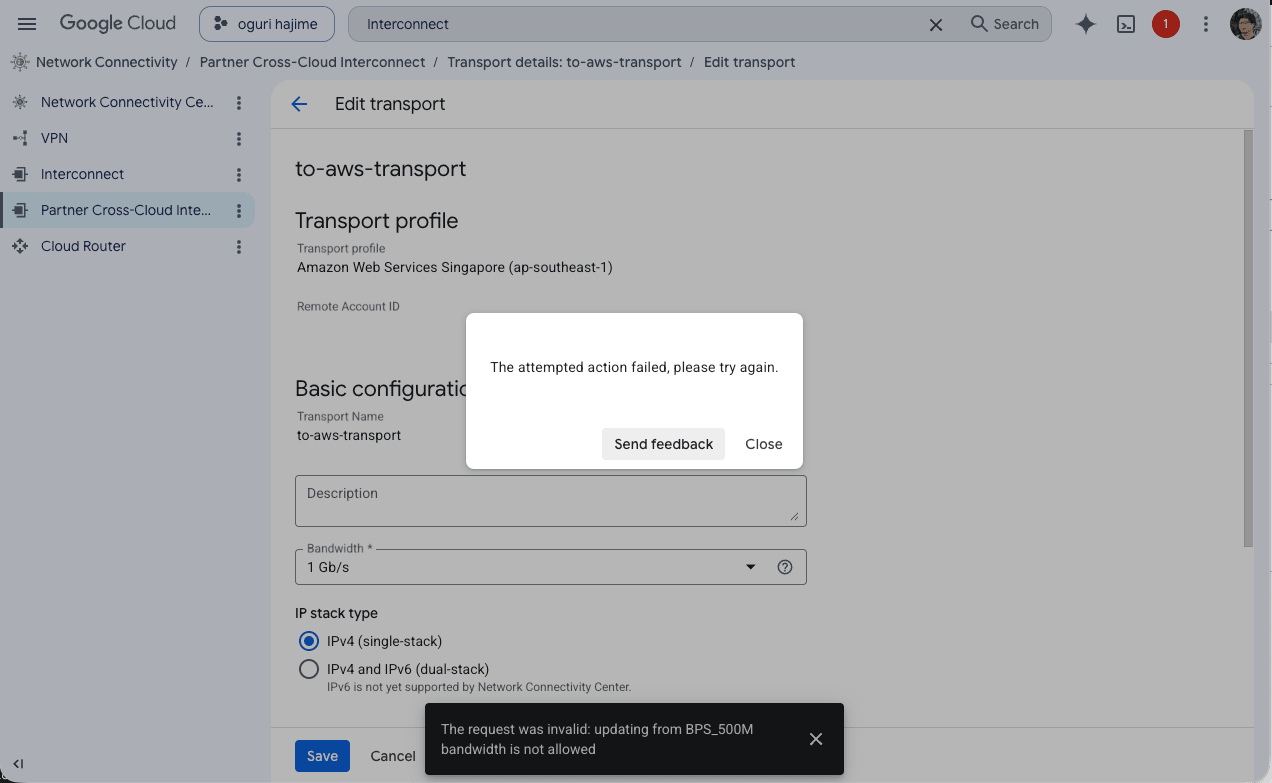Click the Network Connectivity Center sidebar icon
The height and width of the screenshot is (783, 1272).
click(x=20, y=102)
